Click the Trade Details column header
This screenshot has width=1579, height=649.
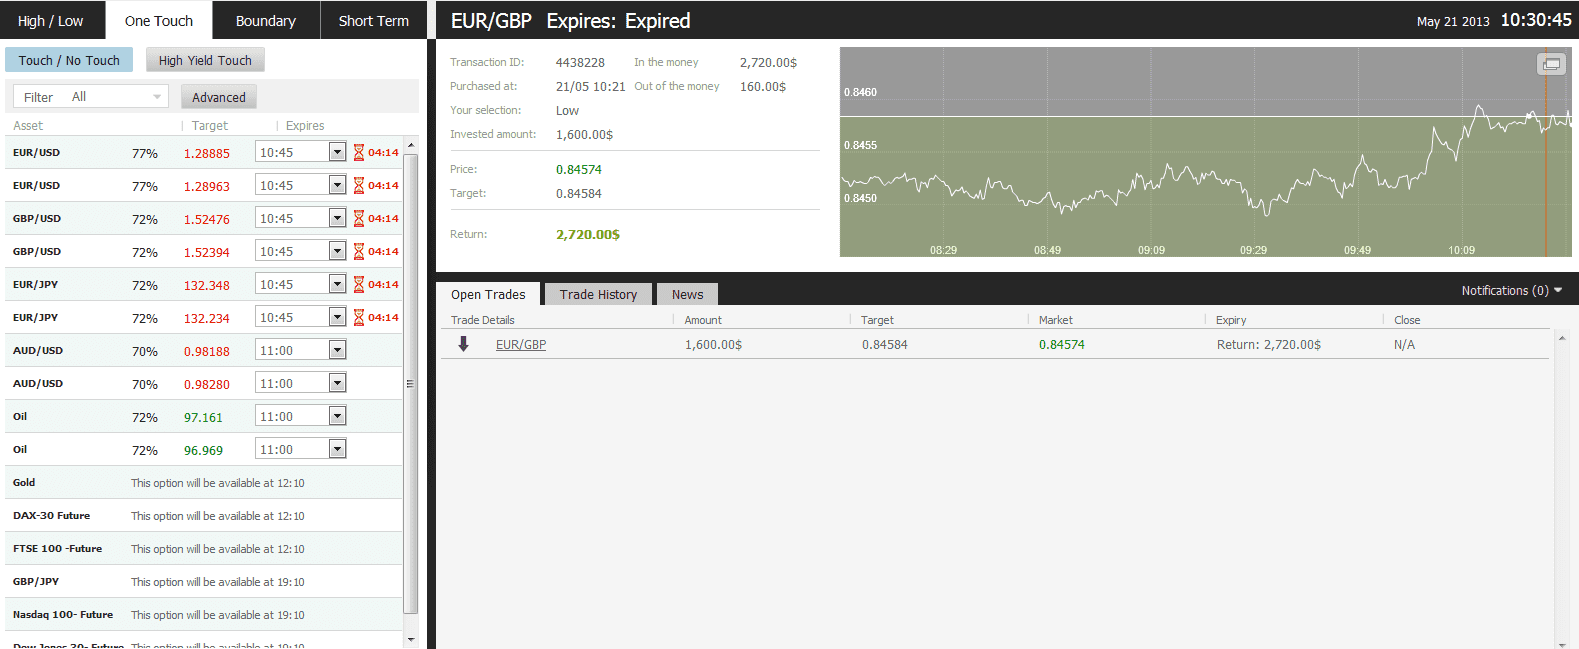pyautogui.click(x=483, y=320)
